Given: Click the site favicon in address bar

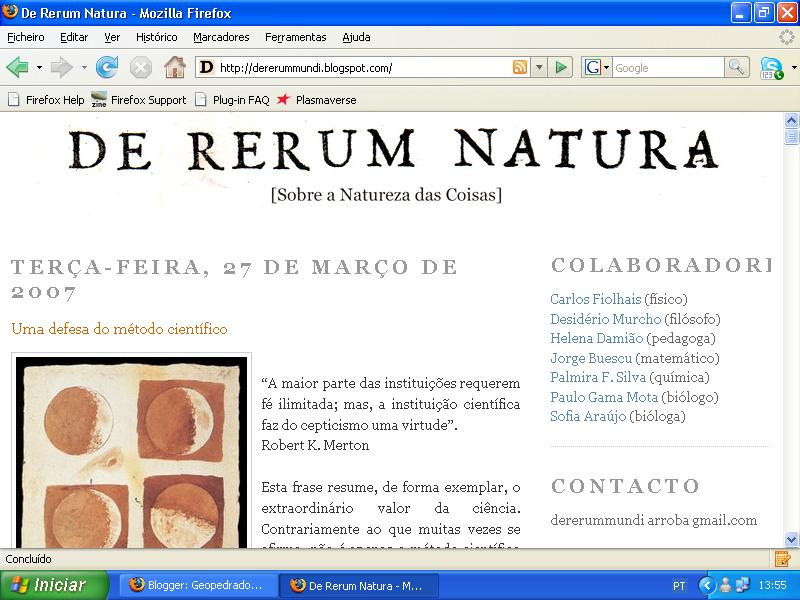Looking at the screenshot, I should (x=206, y=67).
